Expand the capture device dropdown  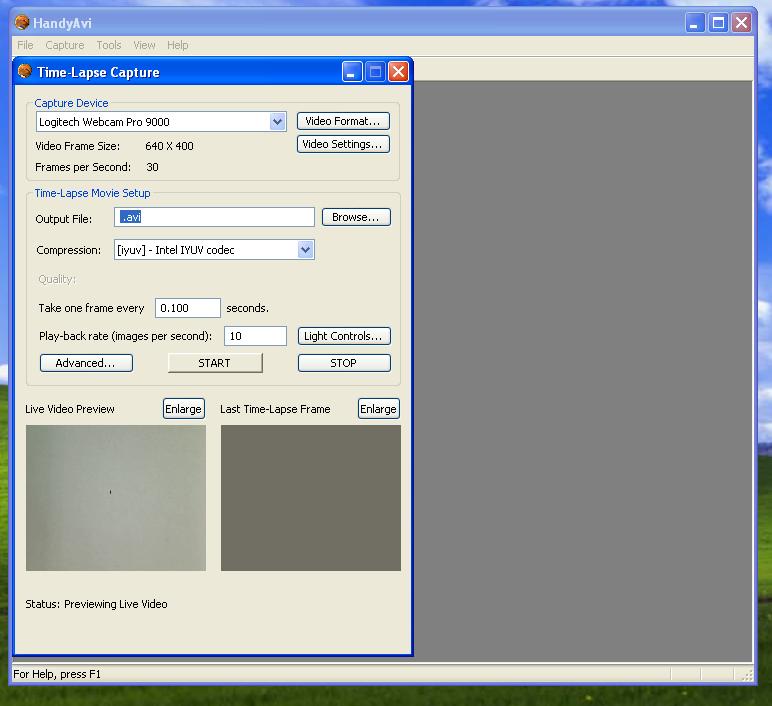tap(277, 122)
